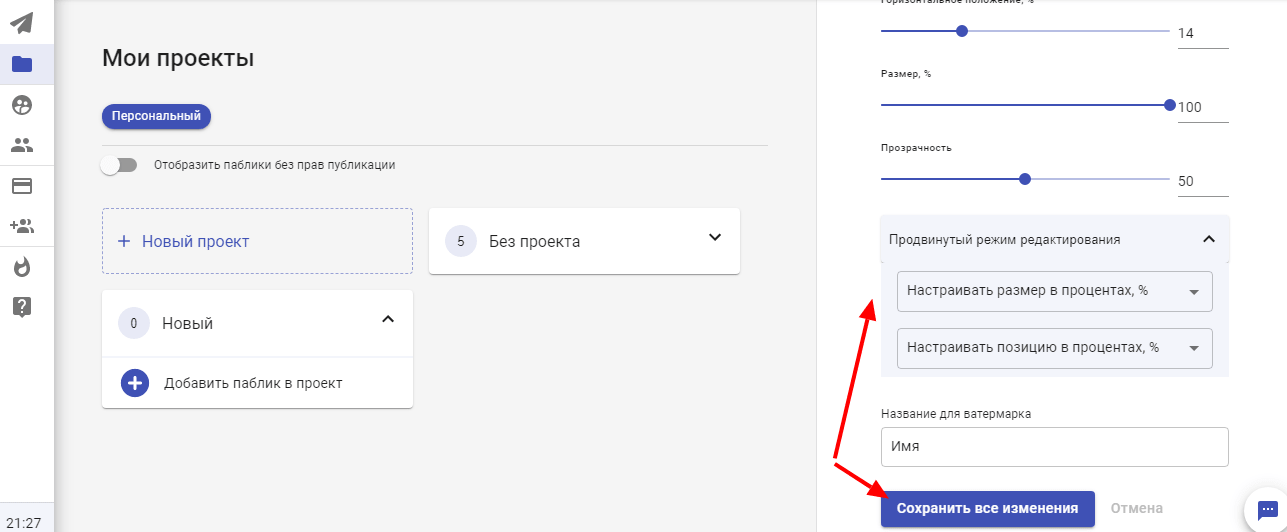Click the 21:27 clock in sidebar
The height and width of the screenshot is (532, 1287).
pyautogui.click(x=22, y=522)
